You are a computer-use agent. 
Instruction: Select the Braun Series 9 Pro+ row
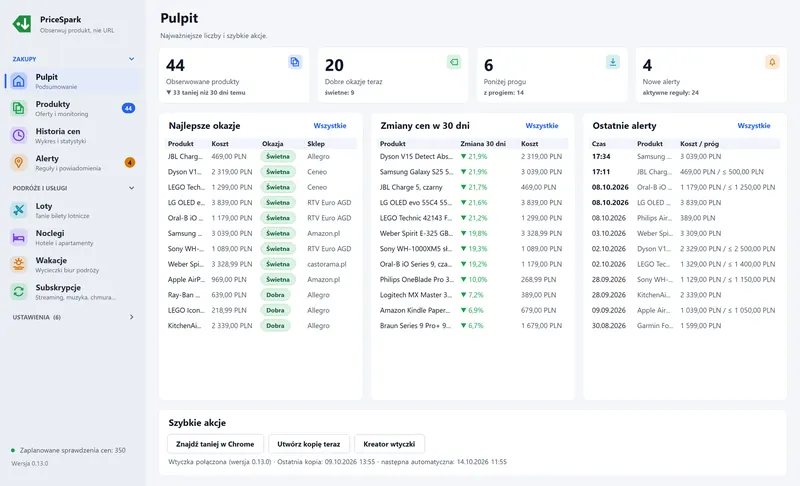[x=472, y=325]
